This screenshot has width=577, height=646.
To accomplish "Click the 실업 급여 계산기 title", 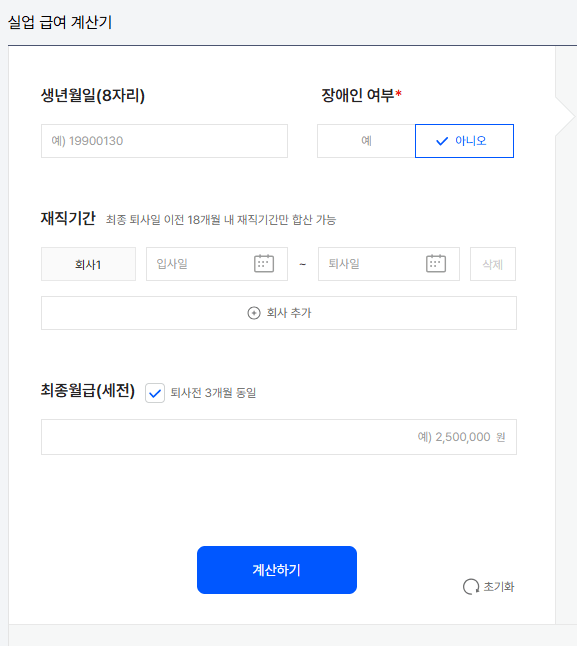I will (60, 22).
